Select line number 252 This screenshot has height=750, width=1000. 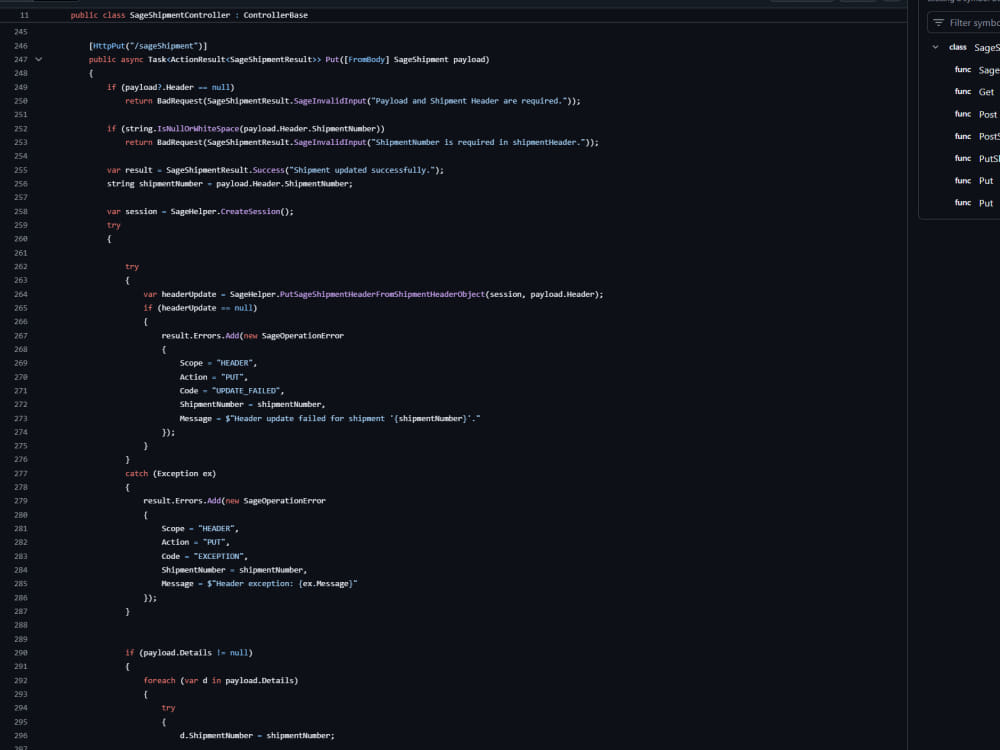click(x=21, y=129)
